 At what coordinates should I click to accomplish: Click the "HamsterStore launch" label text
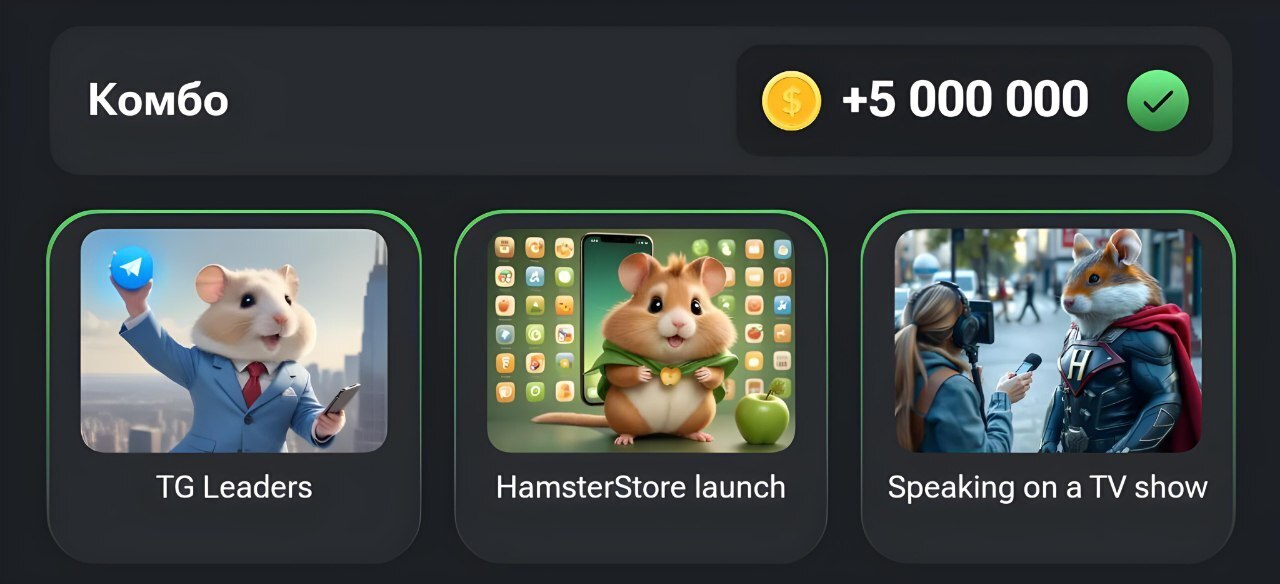point(641,488)
